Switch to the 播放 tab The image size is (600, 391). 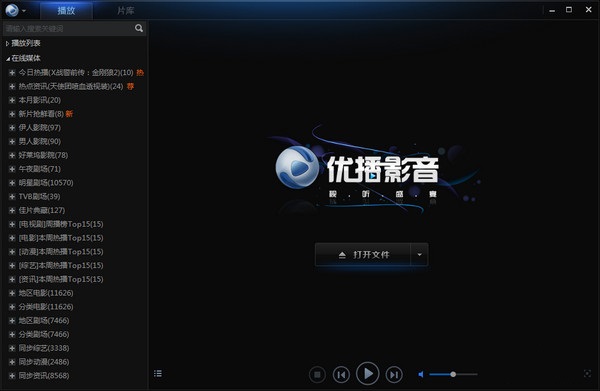click(66, 10)
